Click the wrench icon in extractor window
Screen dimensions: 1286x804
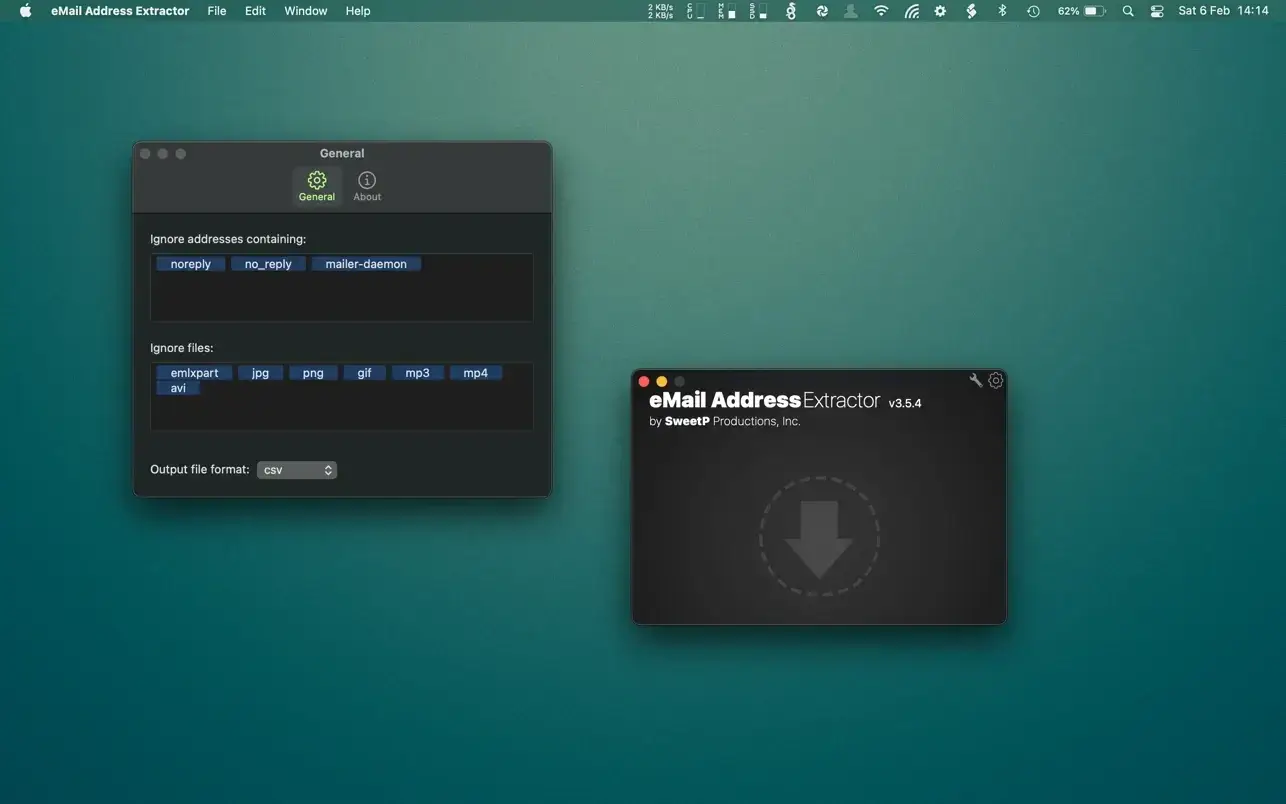click(976, 380)
